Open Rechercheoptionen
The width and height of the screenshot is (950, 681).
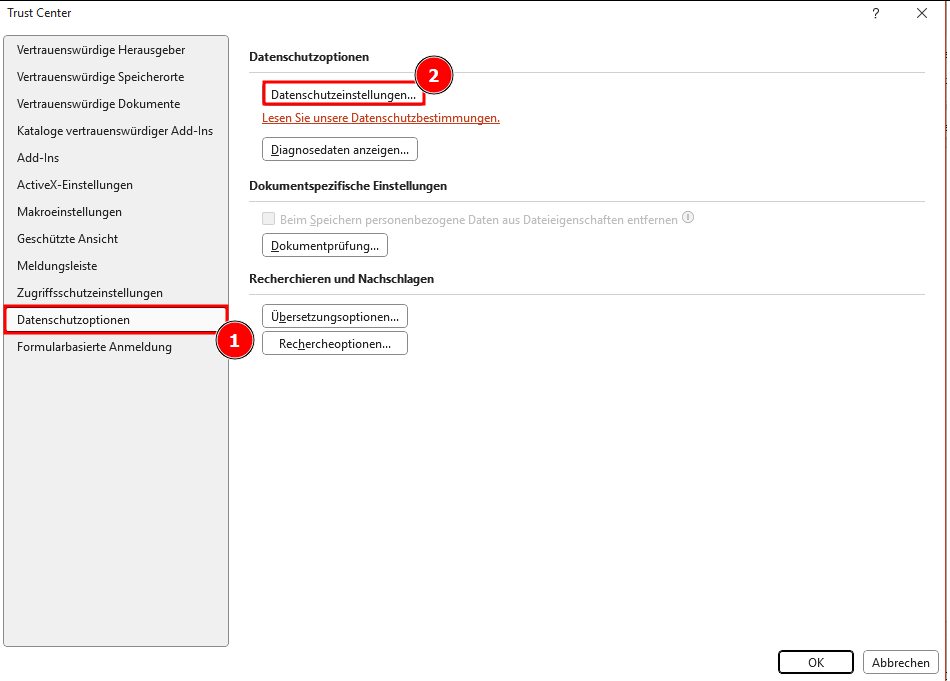334,343
